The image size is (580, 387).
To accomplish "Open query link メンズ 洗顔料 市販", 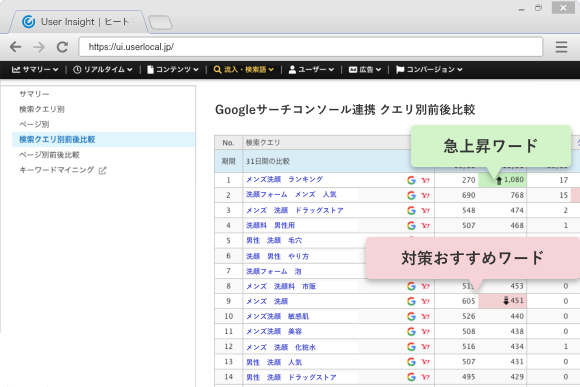I will tap(281, 286).
